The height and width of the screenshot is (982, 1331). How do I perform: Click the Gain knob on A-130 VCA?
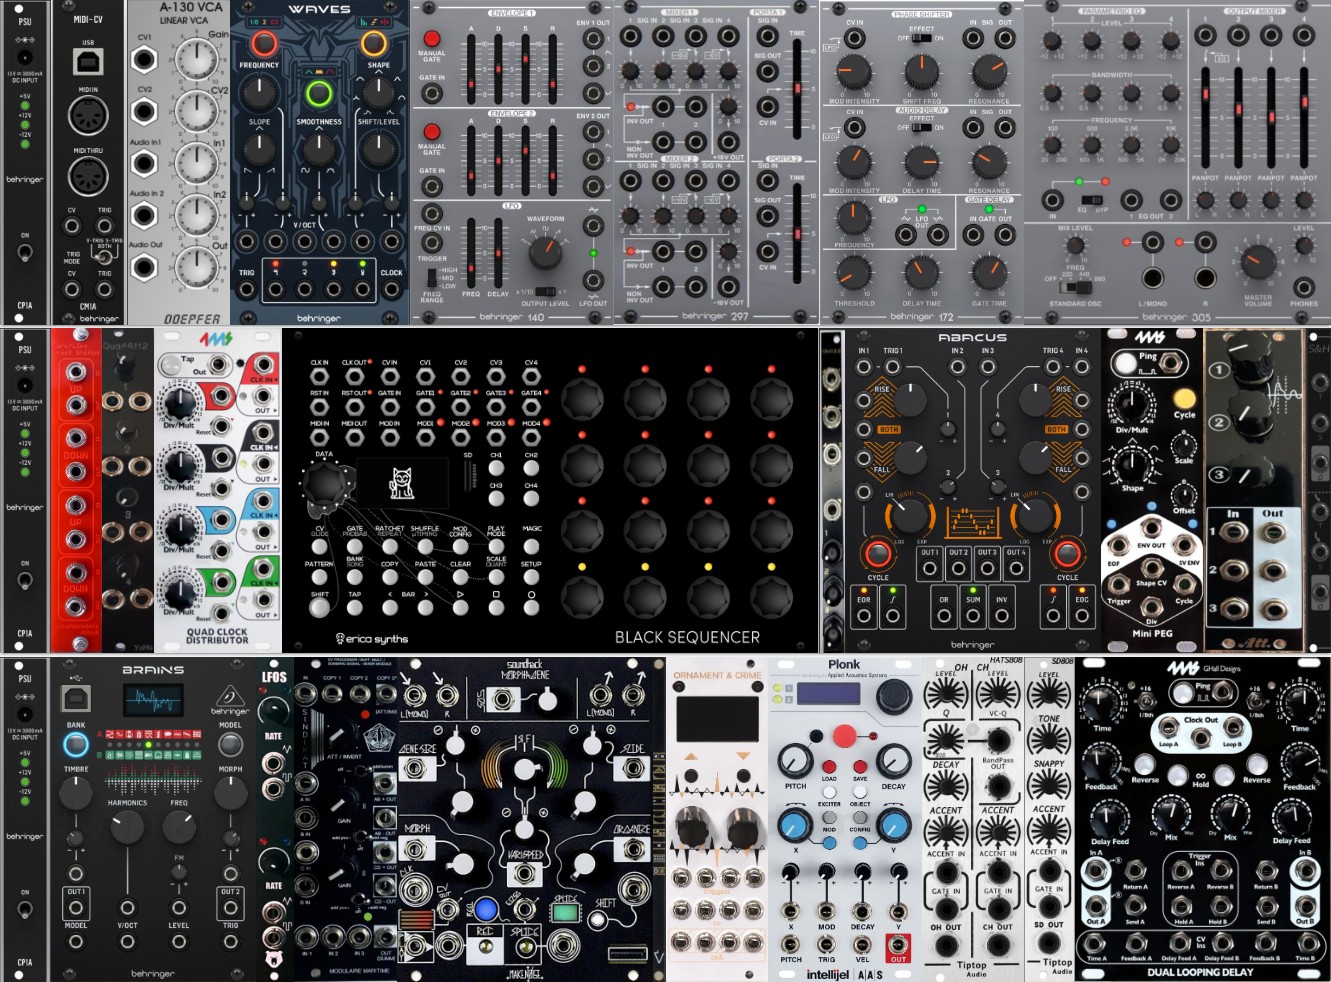click(x=196, y=58)
